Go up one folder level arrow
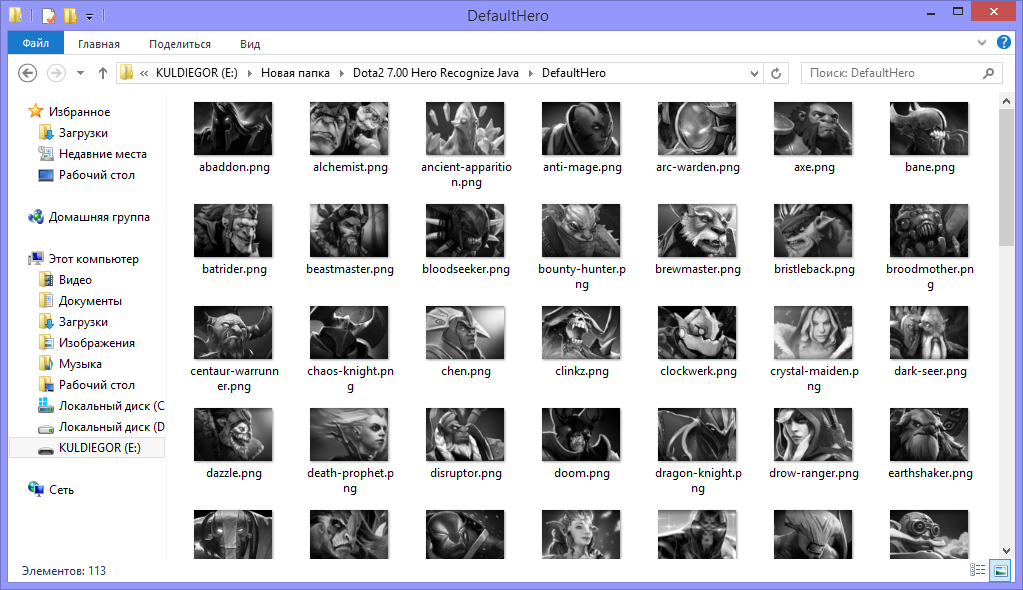The image size is (1023, 590). click(102, 73)
